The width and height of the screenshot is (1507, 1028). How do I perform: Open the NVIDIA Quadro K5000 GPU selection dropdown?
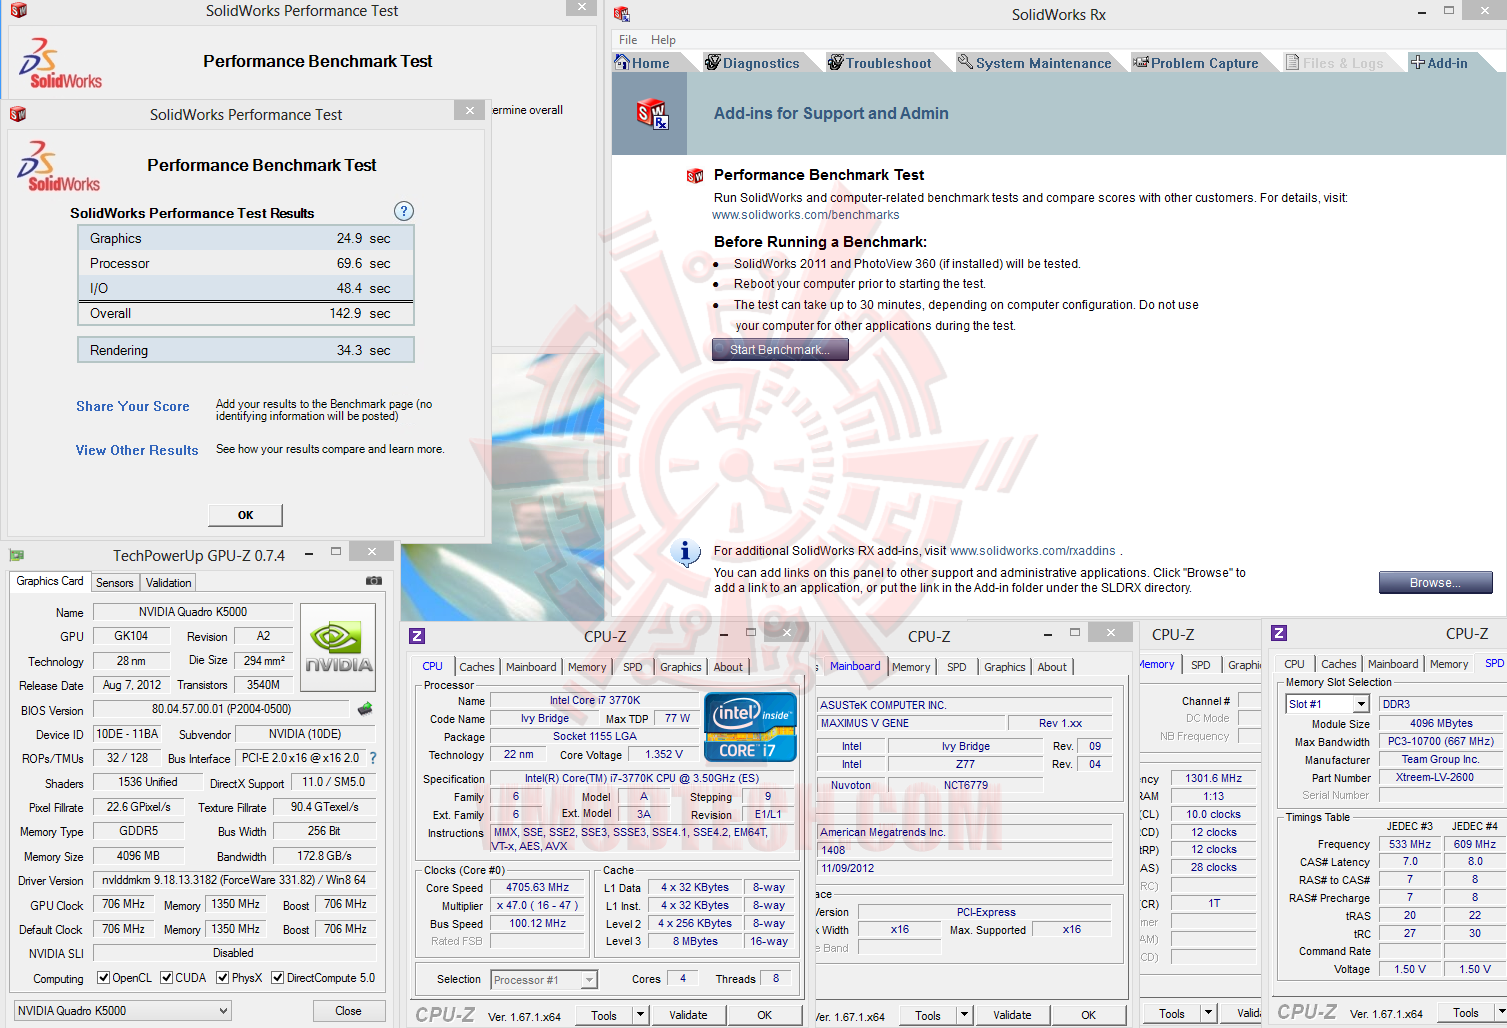[x=123, y=1011]
